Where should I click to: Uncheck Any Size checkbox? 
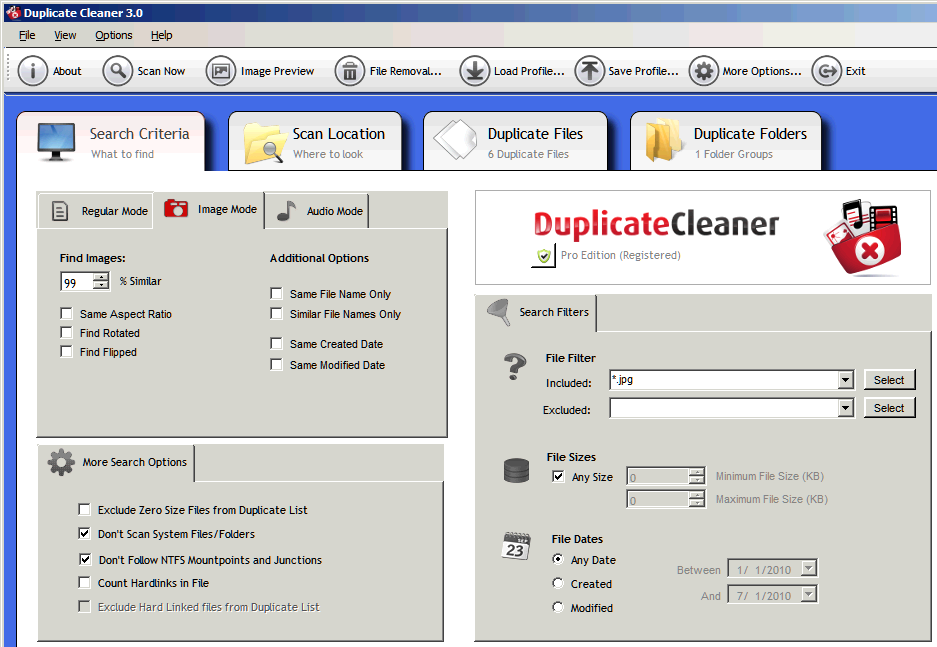(x=558, y=477)
